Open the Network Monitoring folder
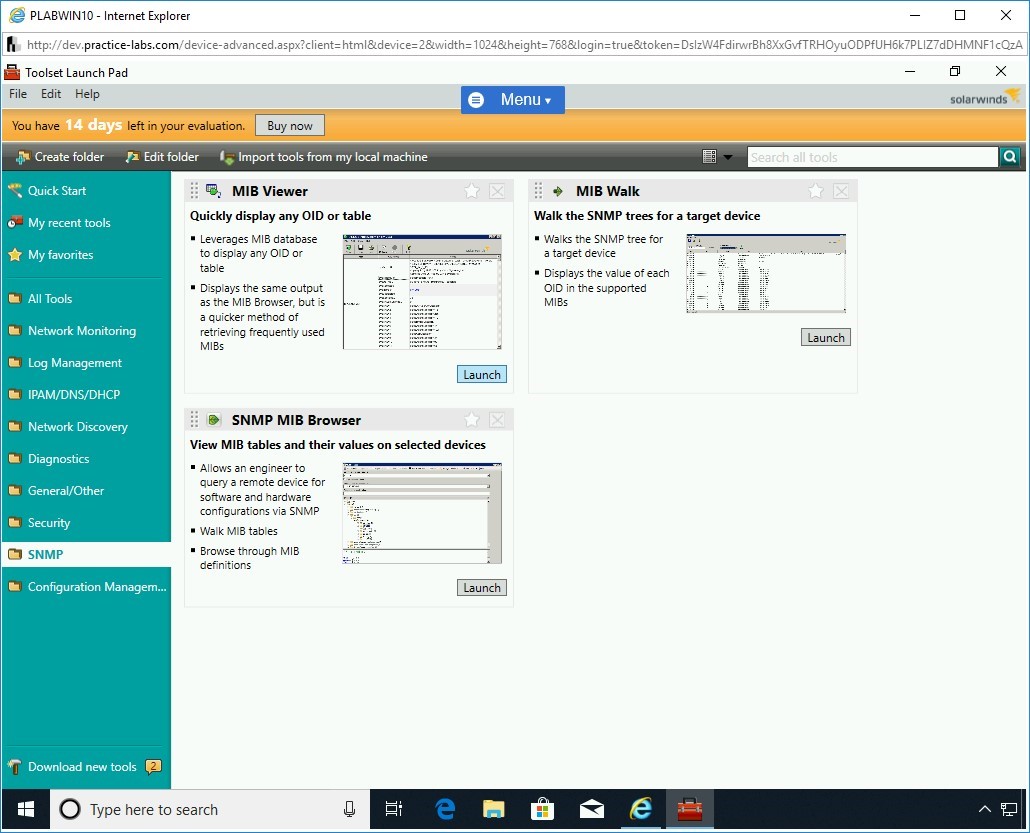This screenshot has width=1030, height=833. [81, 331]
